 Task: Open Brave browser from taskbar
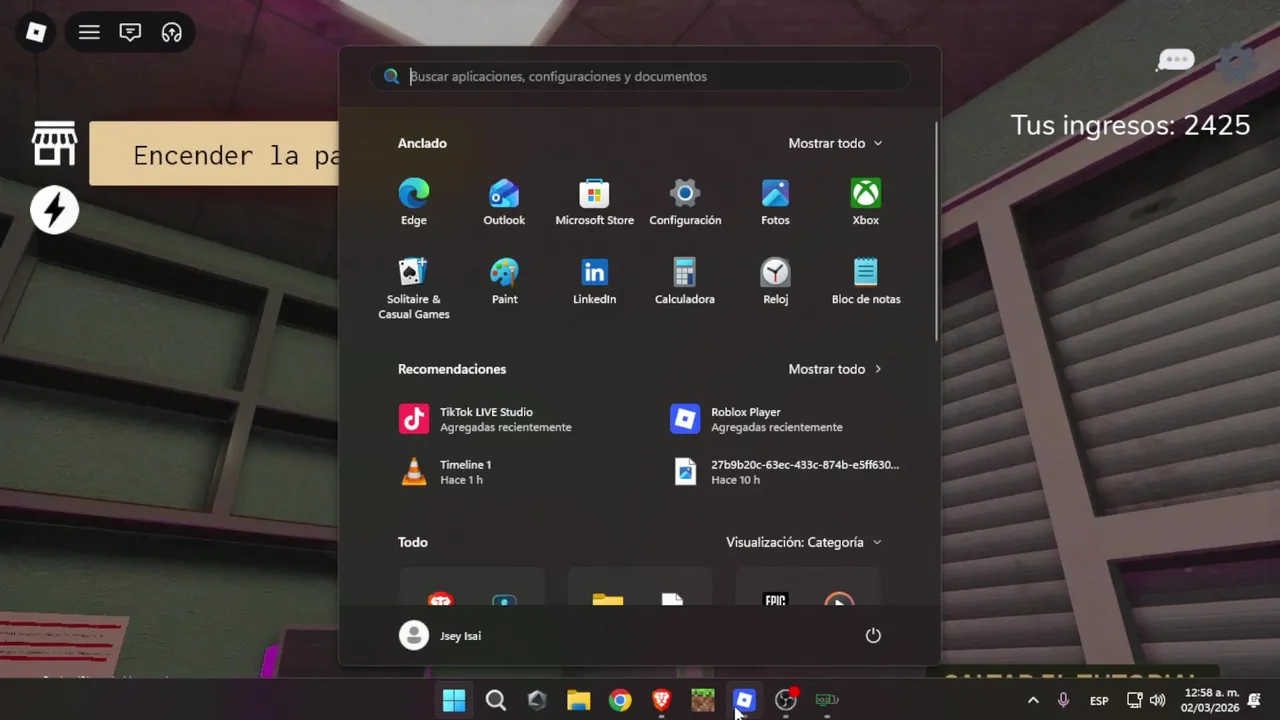[661, 700]
